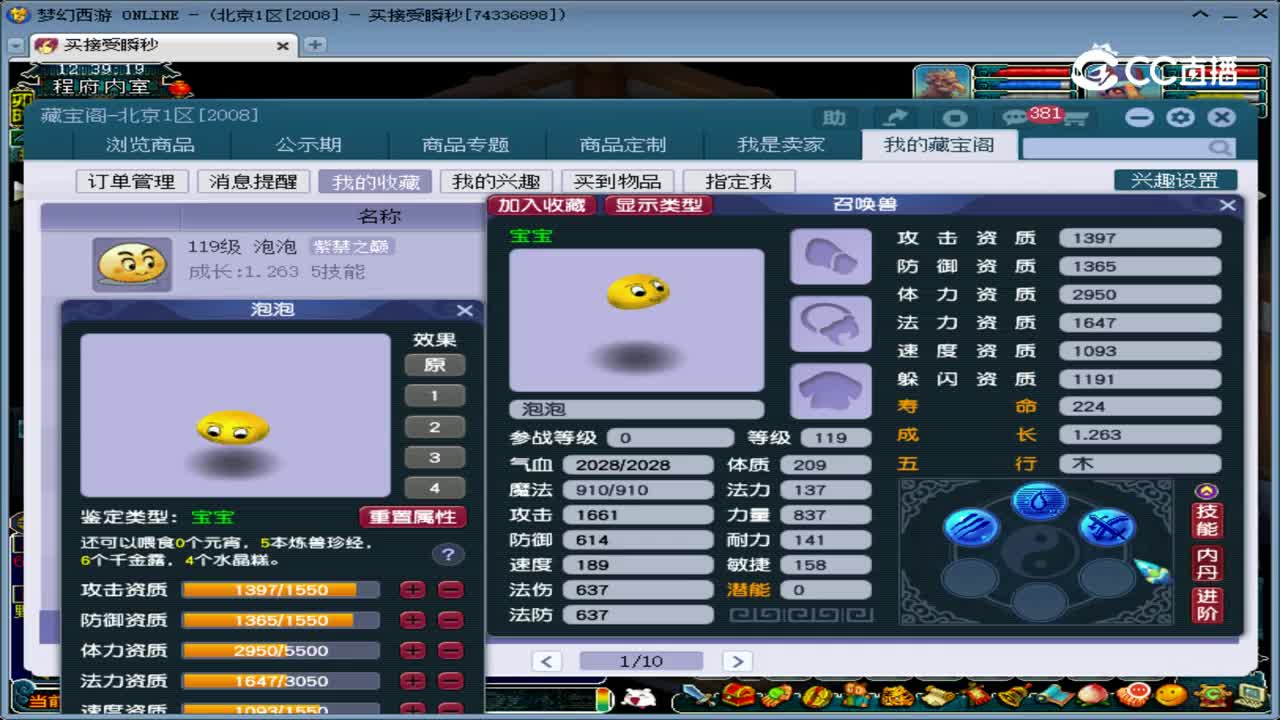The image size is (1280, 720).
Task: Click 加入收藏 button
Action: tap(542, 205)
